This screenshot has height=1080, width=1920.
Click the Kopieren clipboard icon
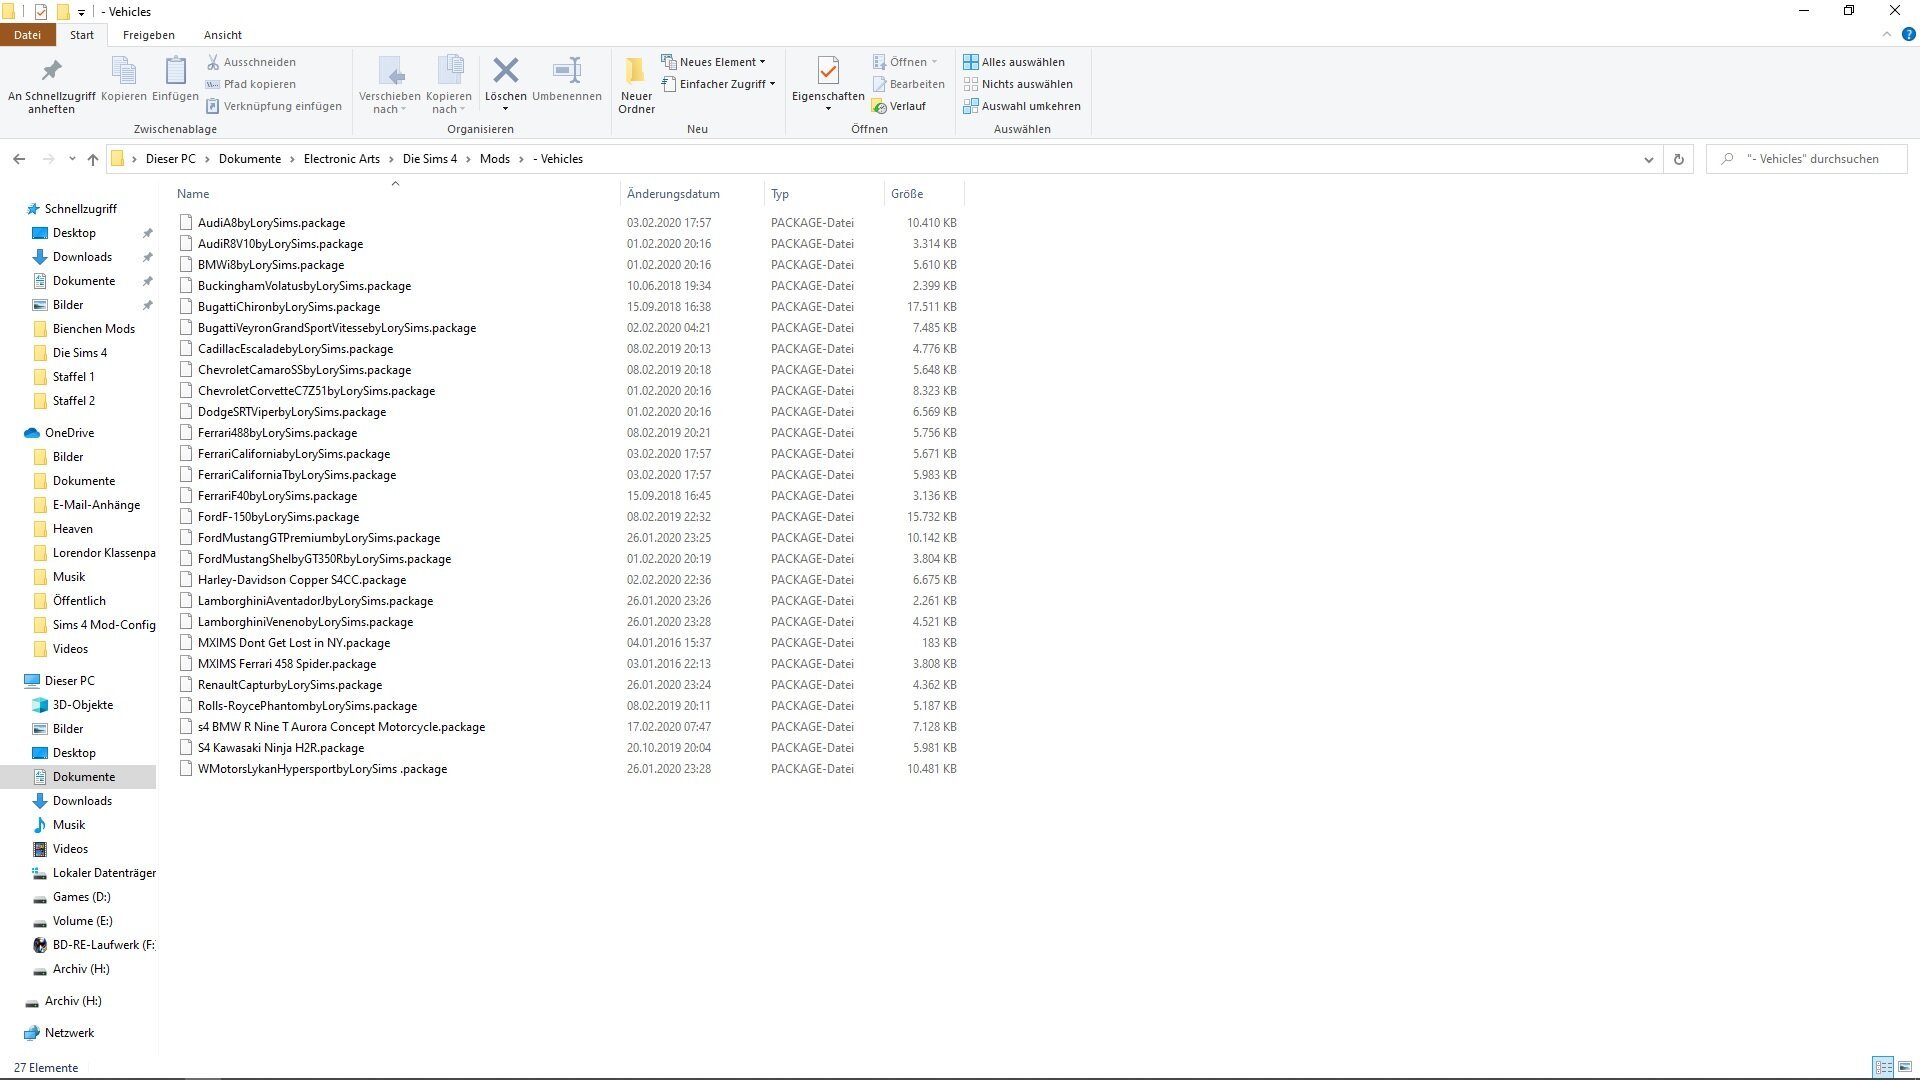click(x=124, y=80)
